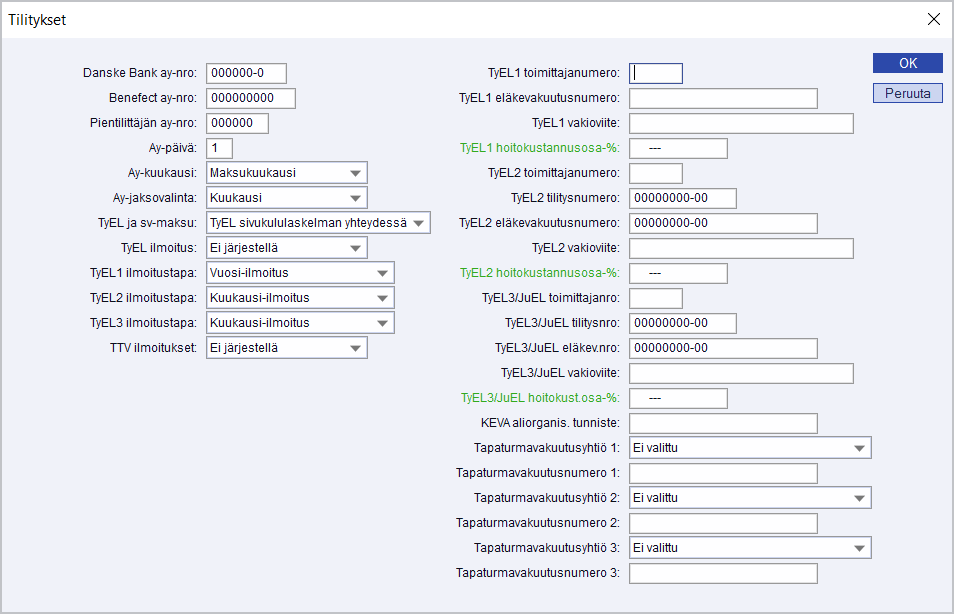This screenshot has height=614, width=954.
Task: Click TyEL1 hoitokustannusosa-% field
Action: pyautogui.click(x=677, y=148)
